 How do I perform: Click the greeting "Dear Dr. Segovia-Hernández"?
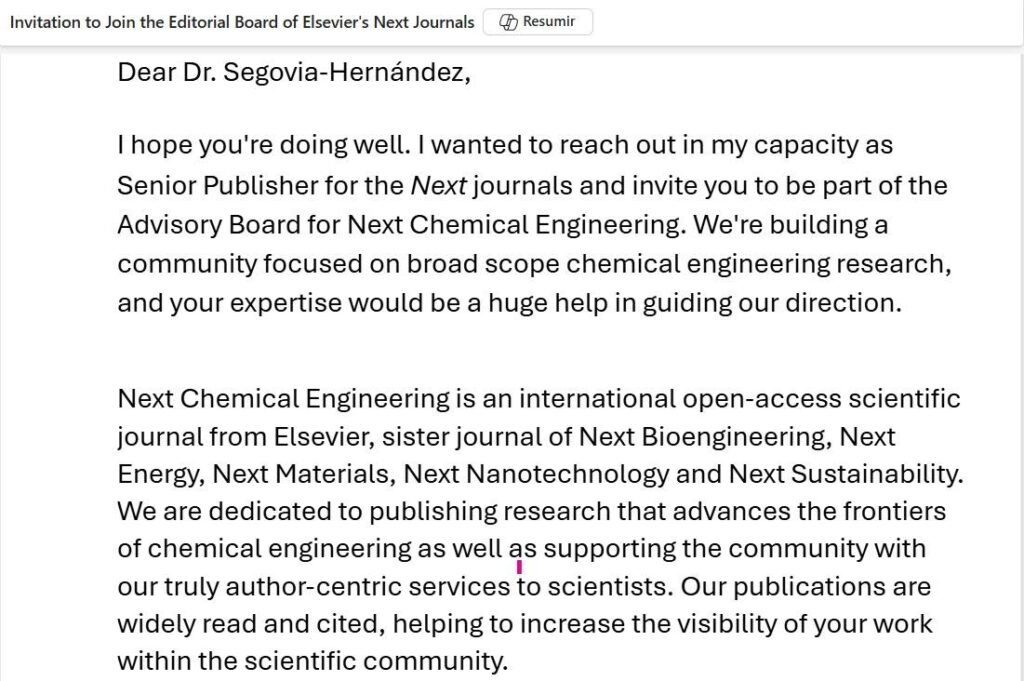point(293,72)
